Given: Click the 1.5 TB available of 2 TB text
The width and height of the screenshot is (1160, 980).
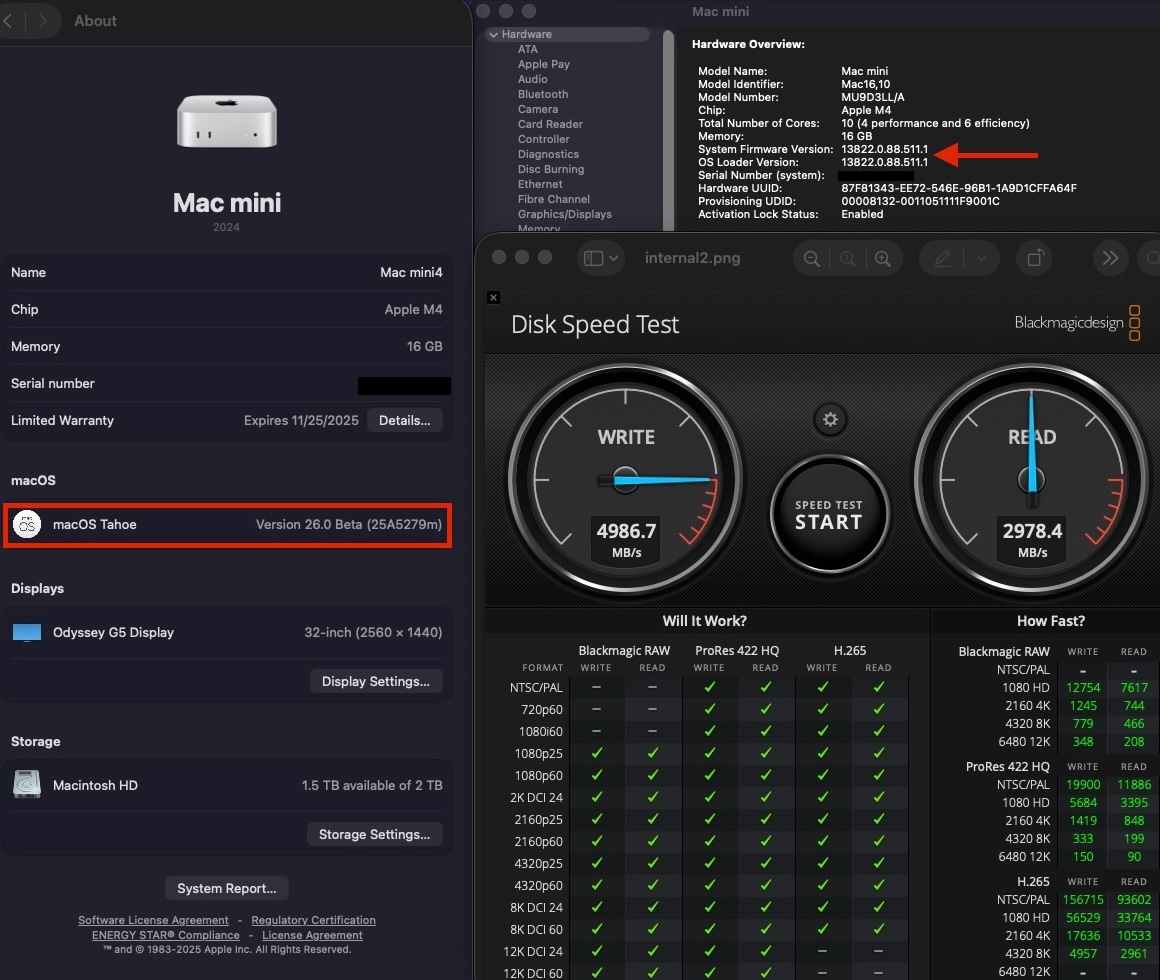Looking at the screenshot, I should (371, 785).
